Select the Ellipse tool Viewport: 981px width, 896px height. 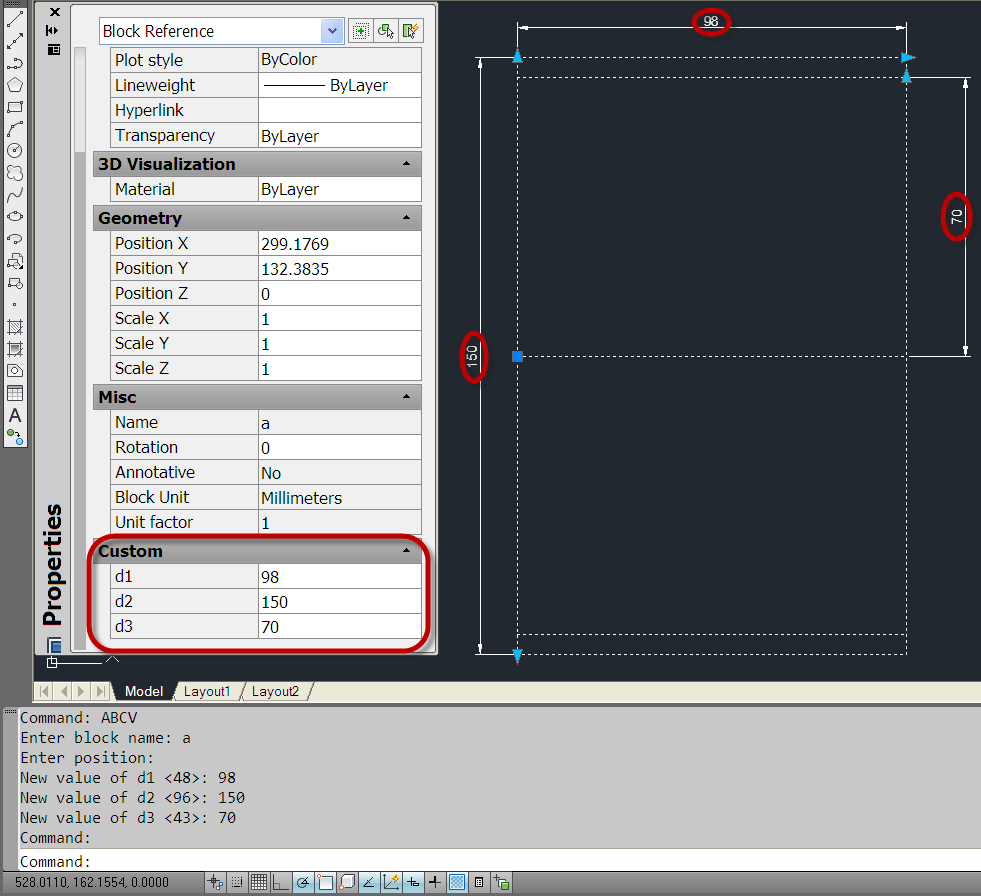point(14,216)
